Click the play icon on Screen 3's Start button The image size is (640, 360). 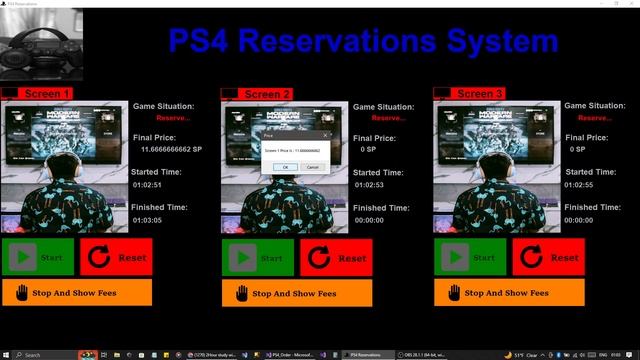455,257
